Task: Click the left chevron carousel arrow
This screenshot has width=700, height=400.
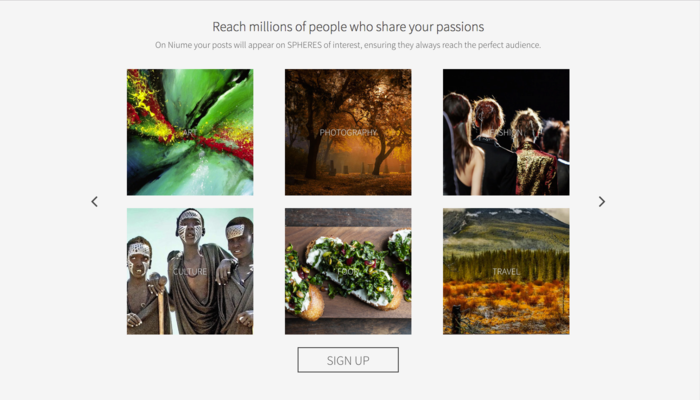Action: coord(95,201)
